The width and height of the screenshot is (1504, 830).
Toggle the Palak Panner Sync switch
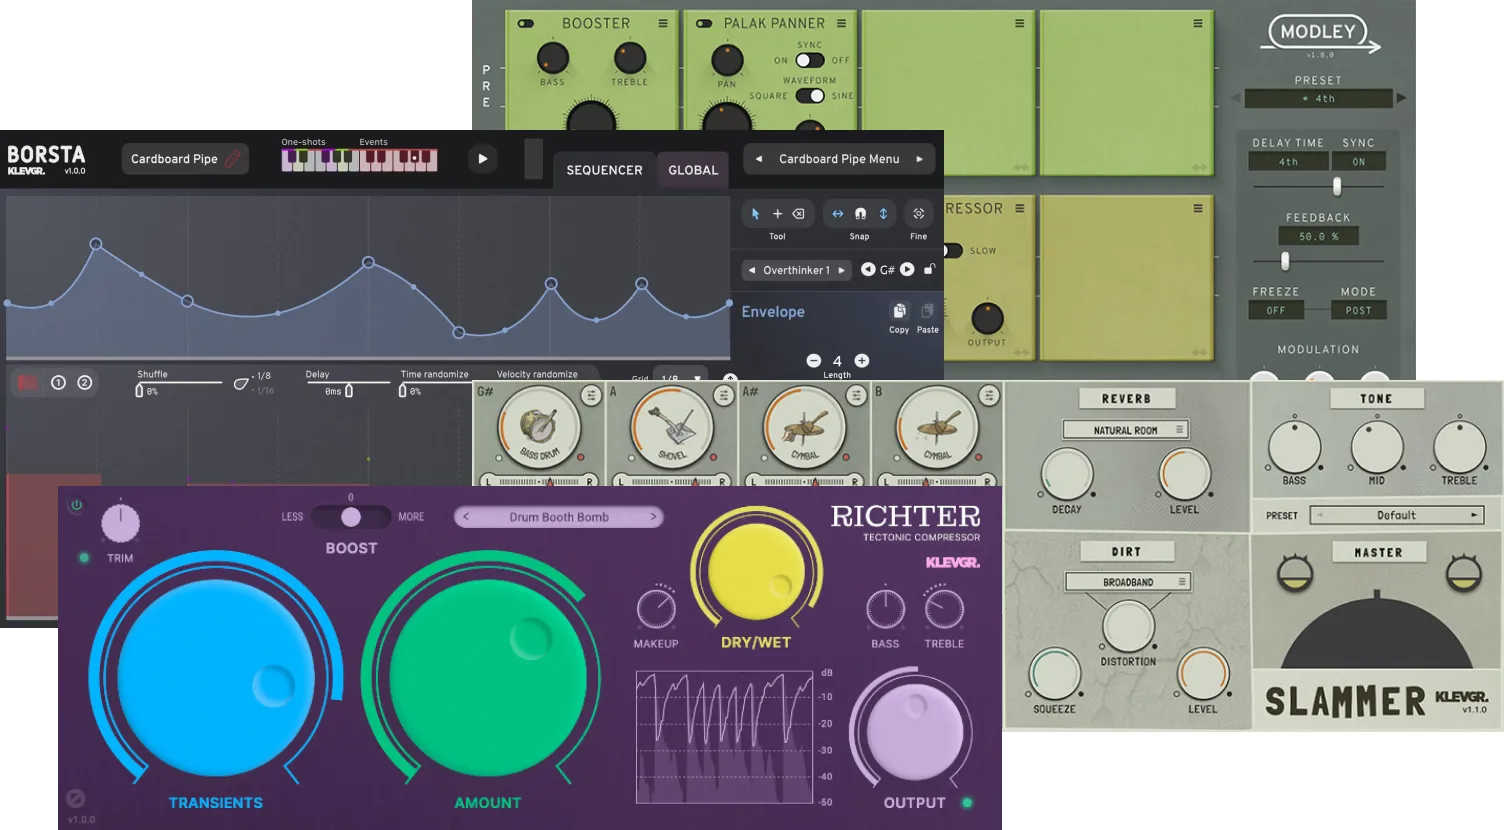(809, 60)
